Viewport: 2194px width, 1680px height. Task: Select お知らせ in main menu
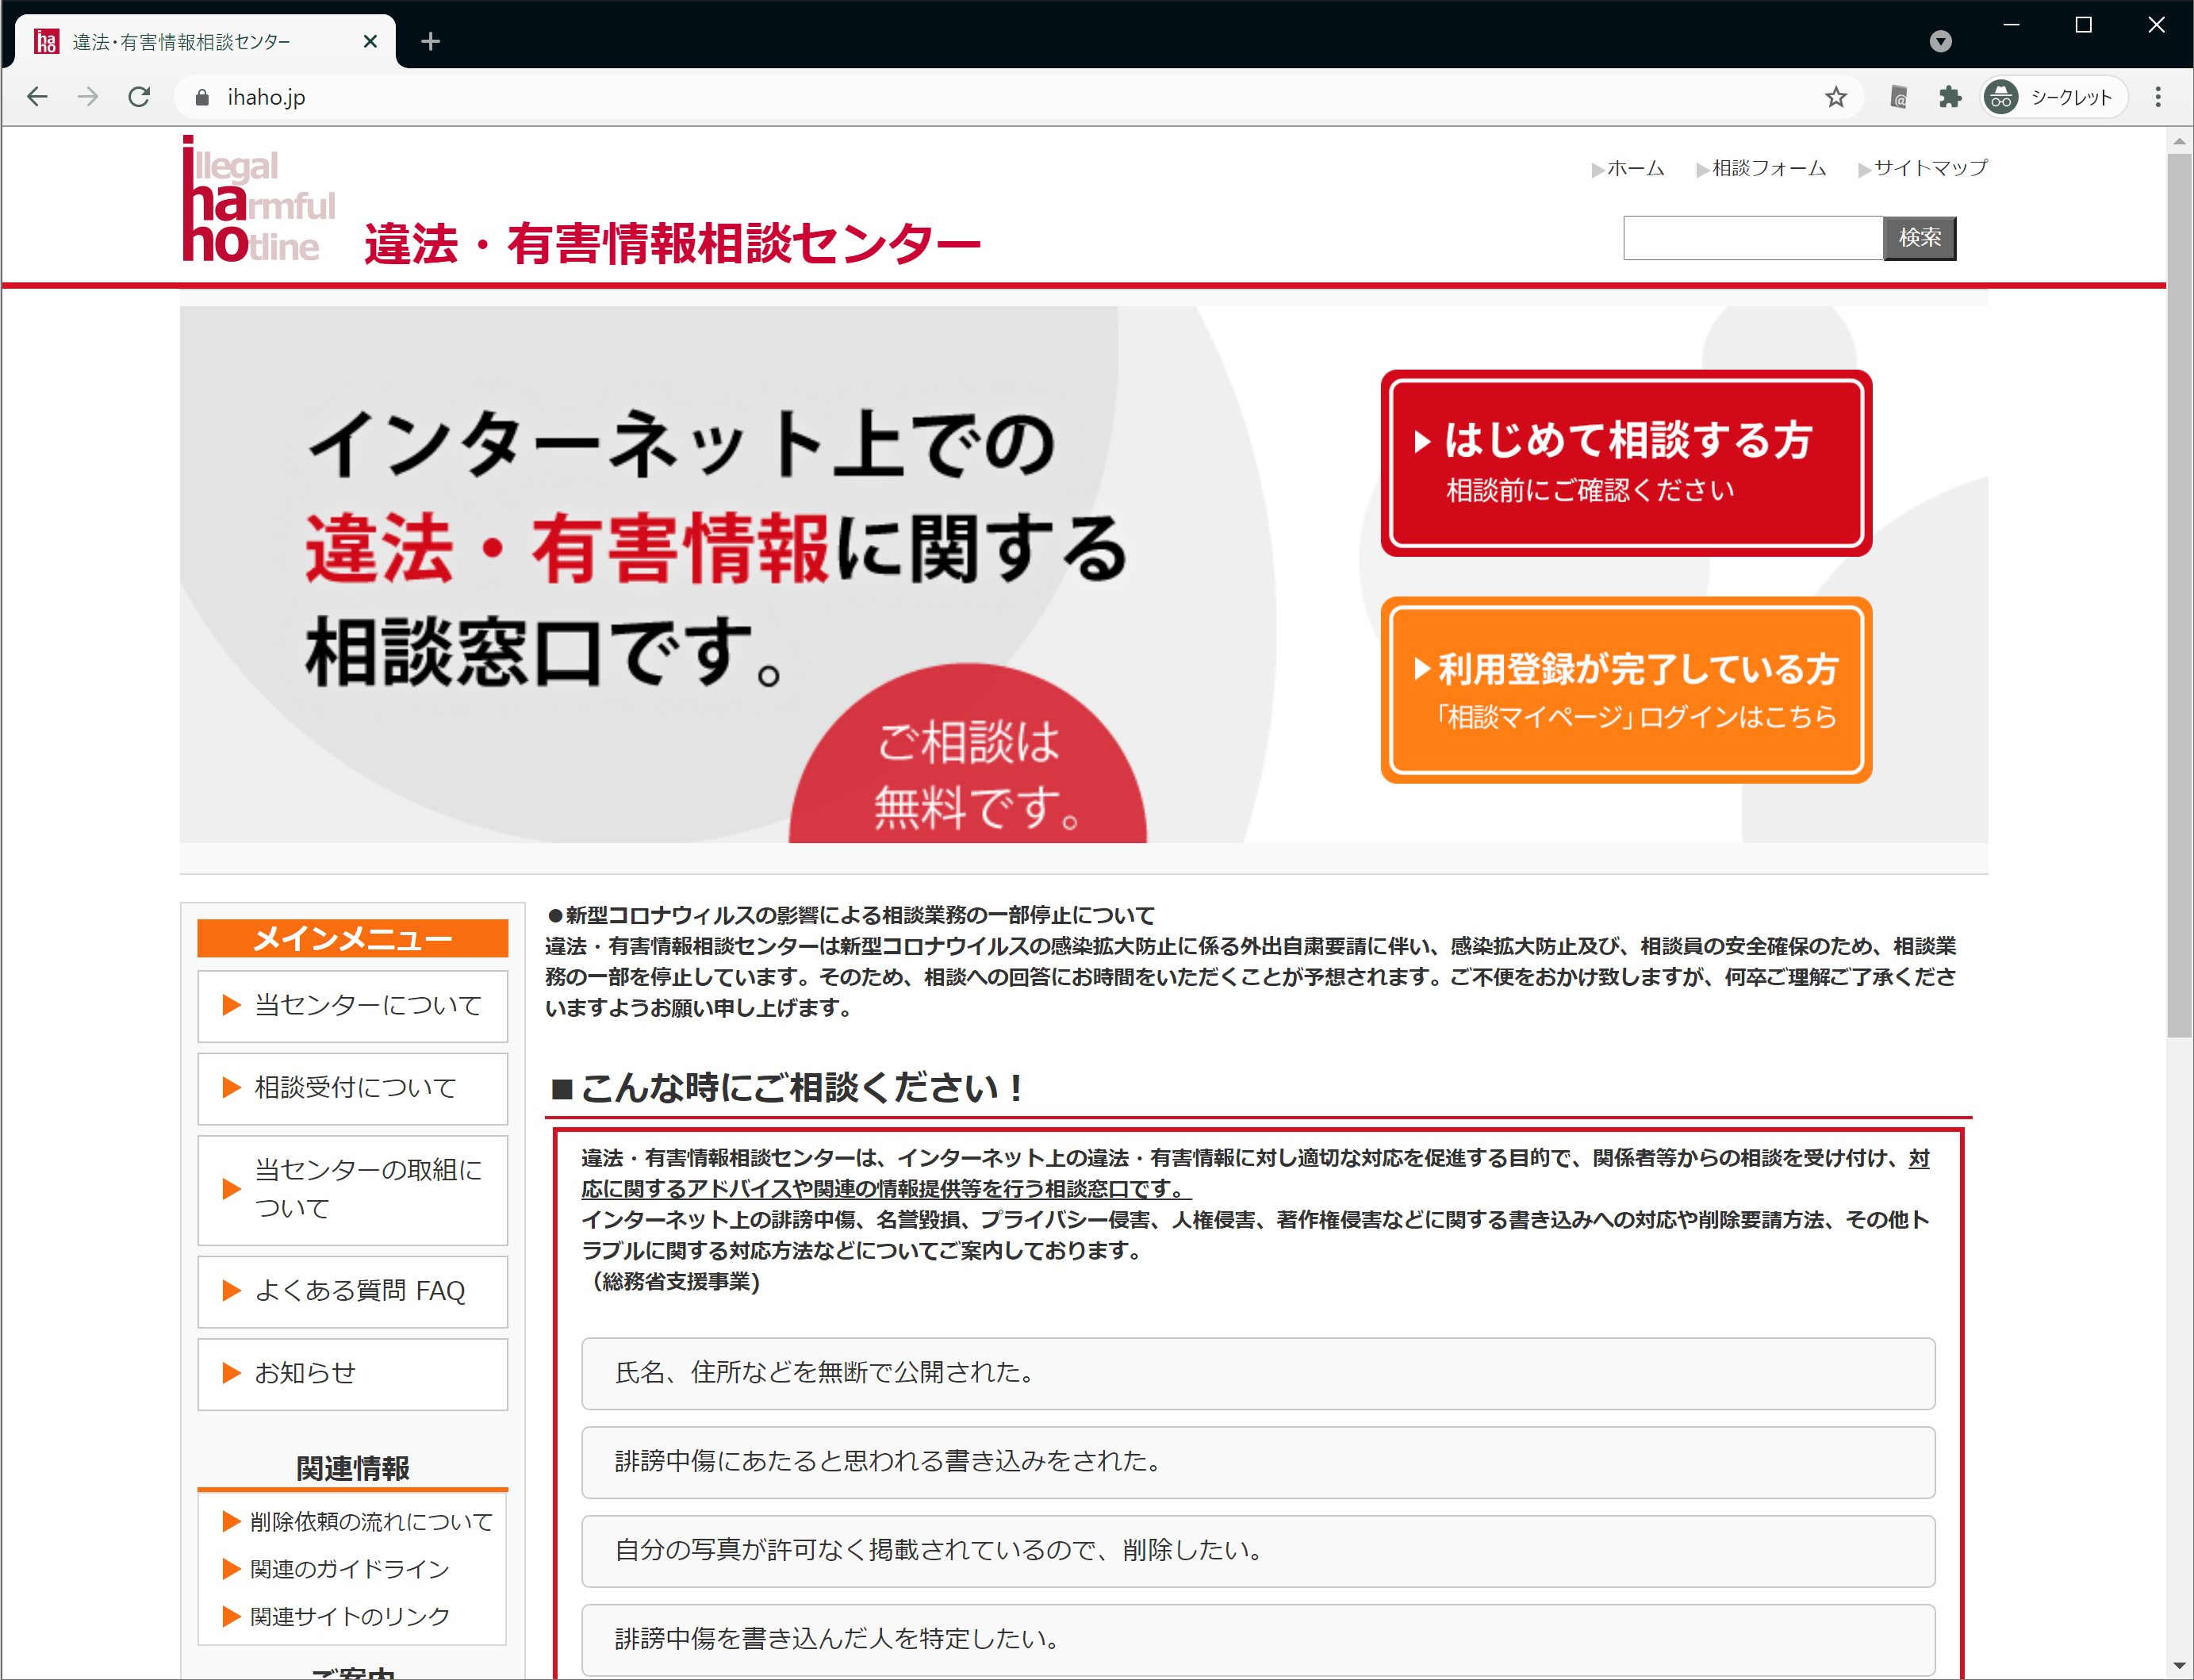(x=353, y=1373)
